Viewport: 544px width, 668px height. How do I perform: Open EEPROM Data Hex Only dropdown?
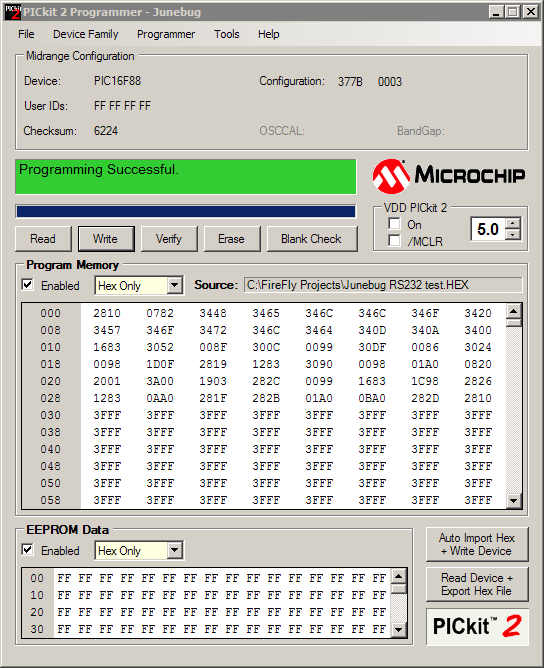175,550
